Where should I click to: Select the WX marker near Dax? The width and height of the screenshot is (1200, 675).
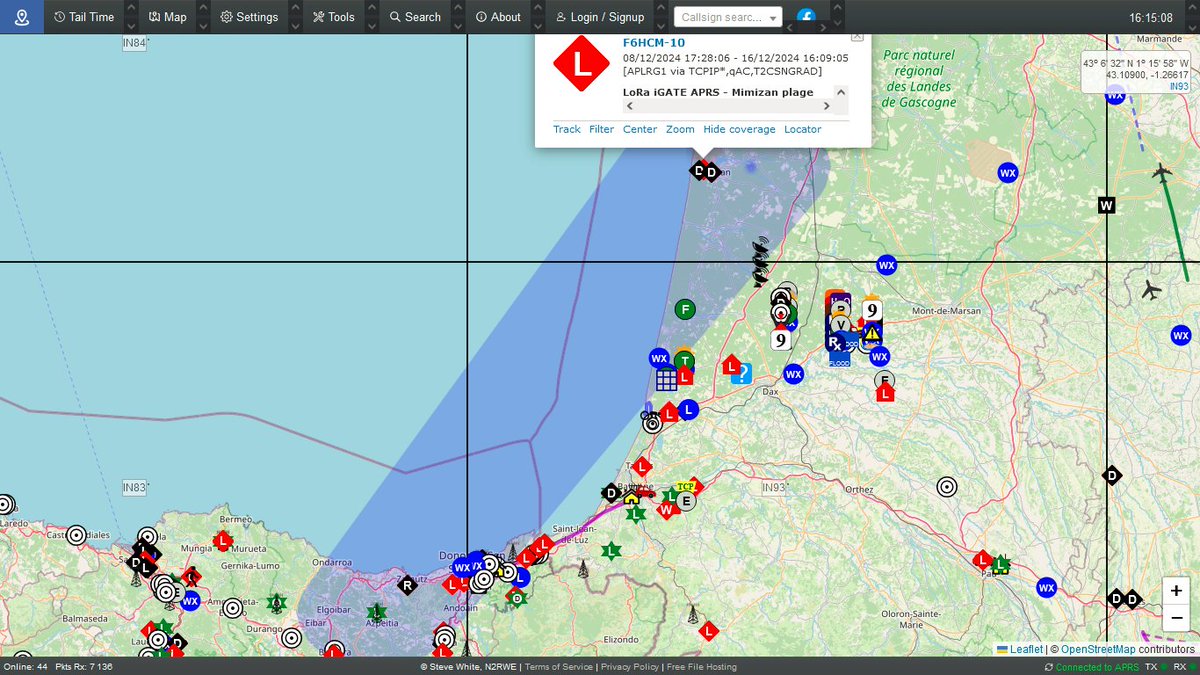794,375
